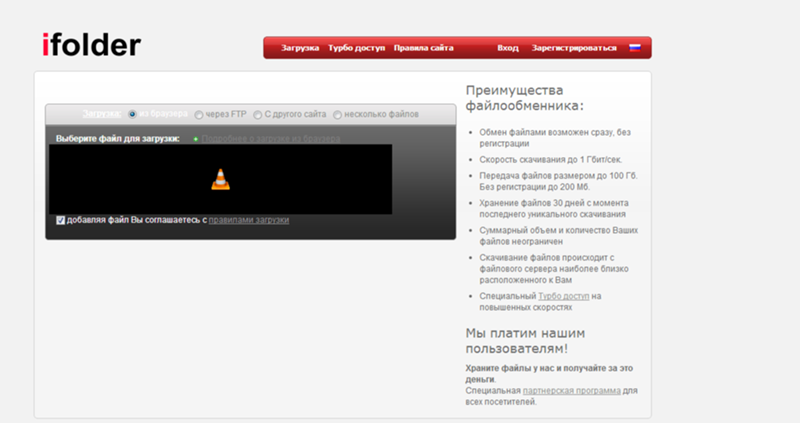Viewport: 800px width, 423px height.
Task: Open the Турбо доступ menu item
Action: tap(357, 48)
